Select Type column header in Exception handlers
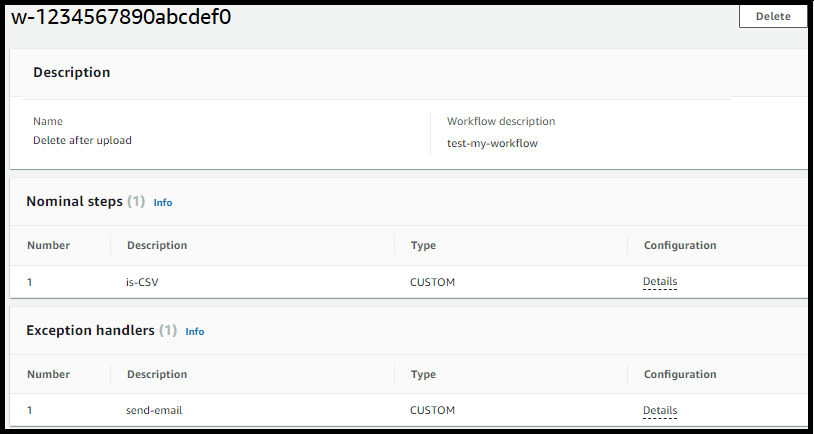This screenshot has height=434, width=814. coord(423,374)
